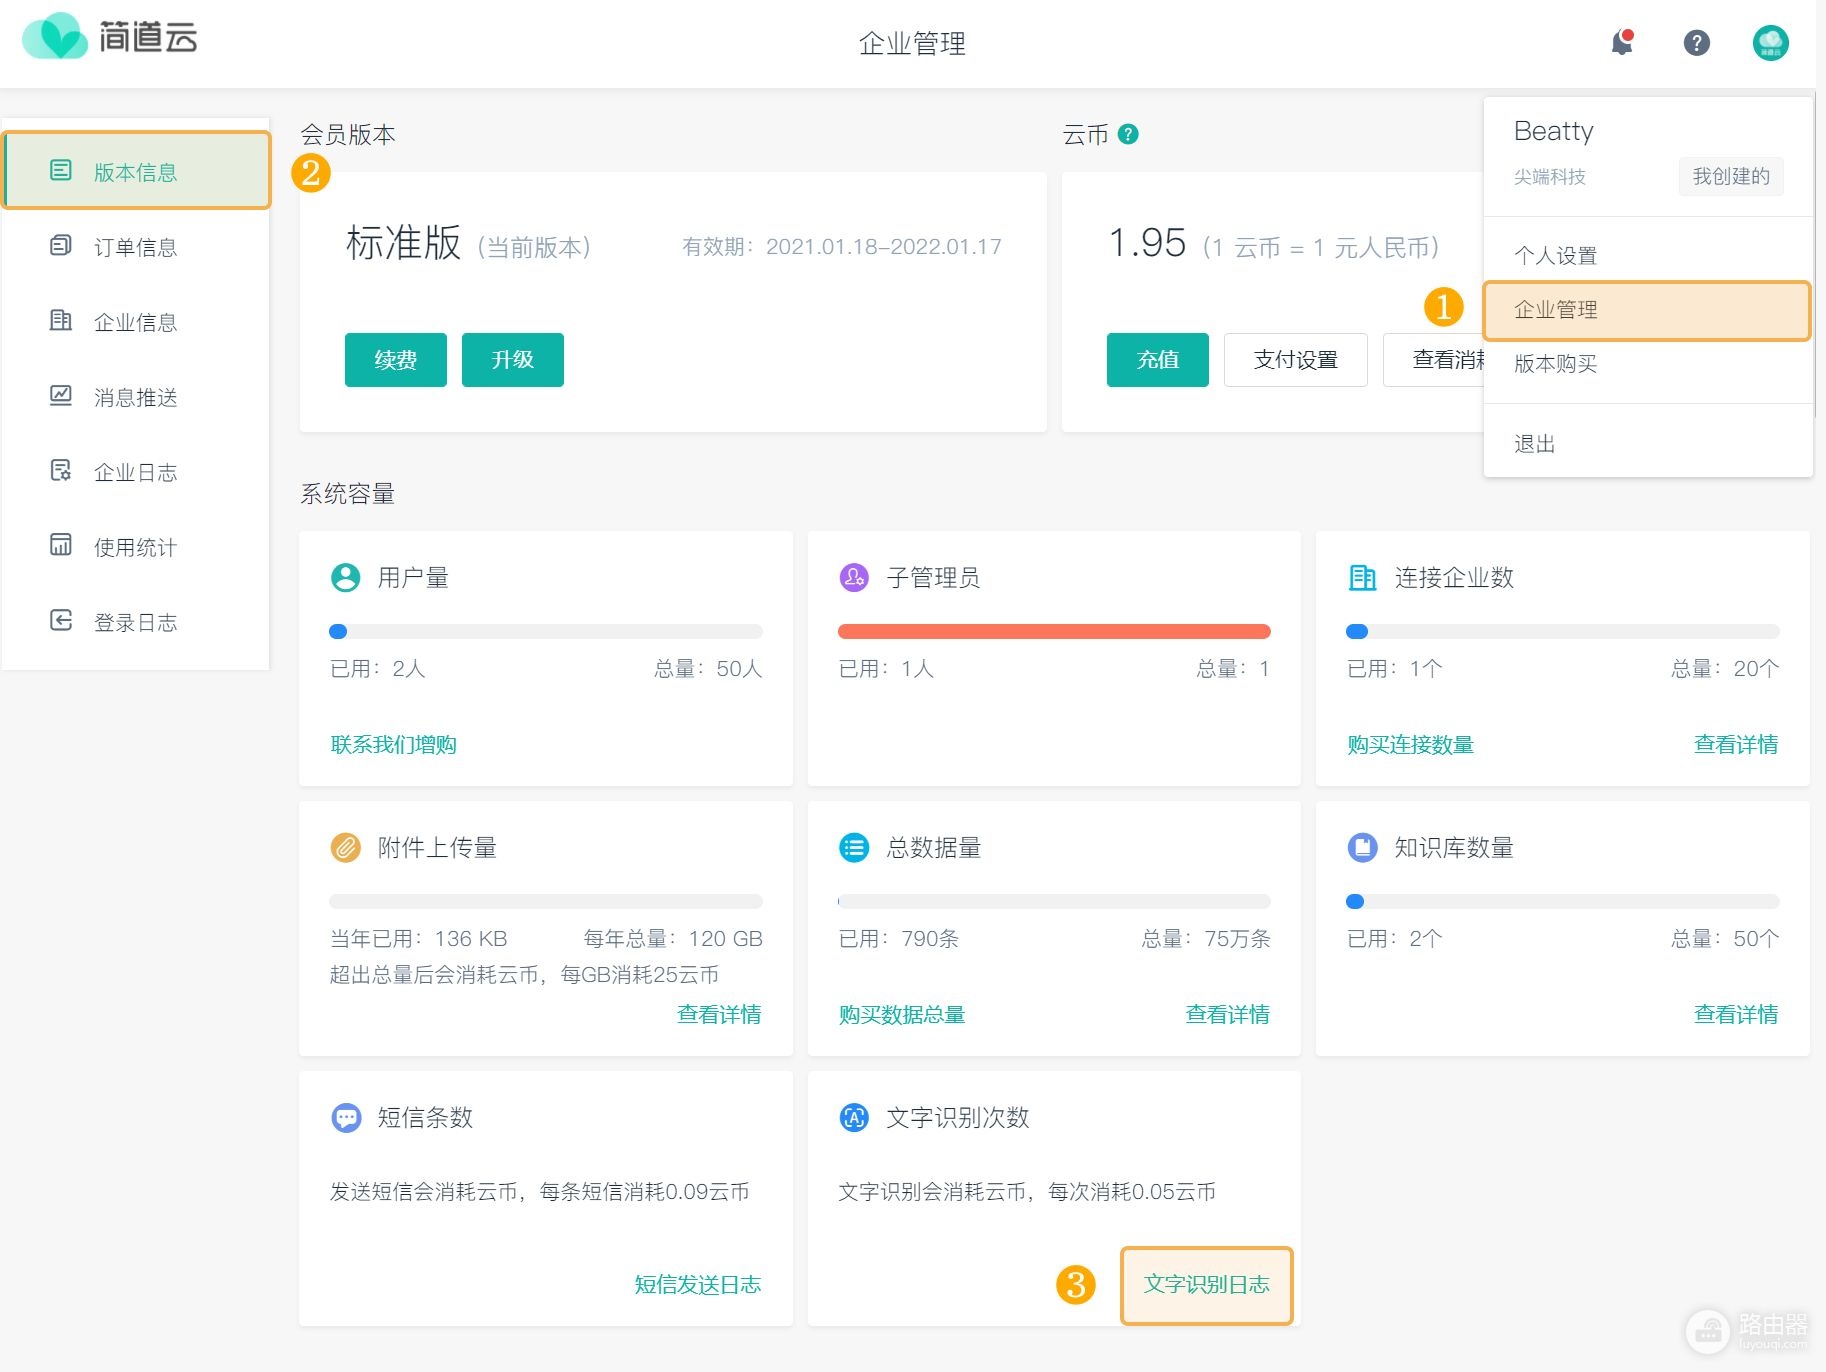Click 联系我们增购 link
Image resolution: width=1826 pixels, height=1372 pixels.
coord(394,745)
